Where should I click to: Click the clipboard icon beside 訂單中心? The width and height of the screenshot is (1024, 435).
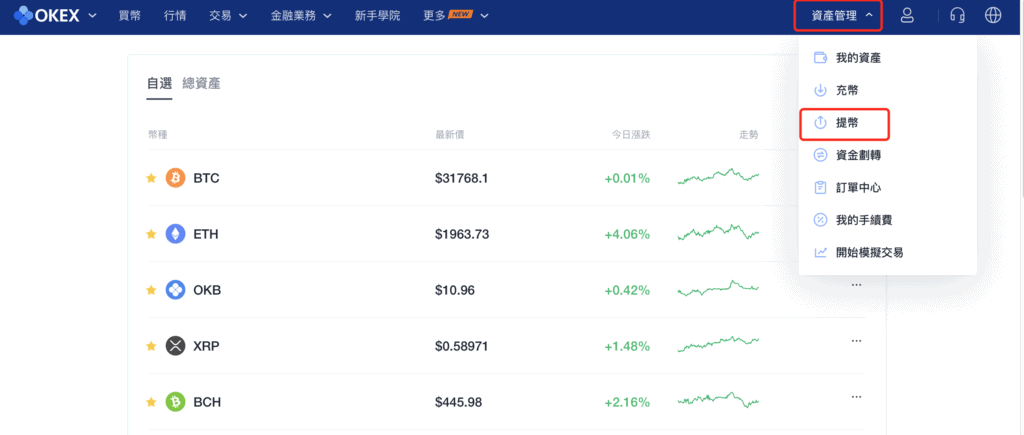(820, 187)
